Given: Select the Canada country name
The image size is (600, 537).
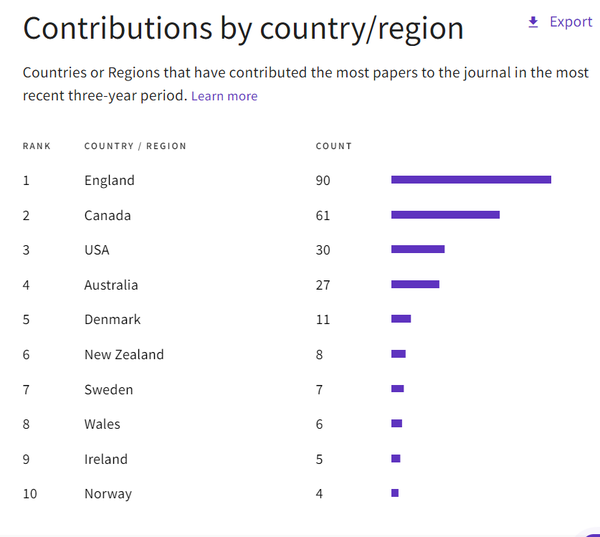Looking at the screenshot, I should coord(108,215).
